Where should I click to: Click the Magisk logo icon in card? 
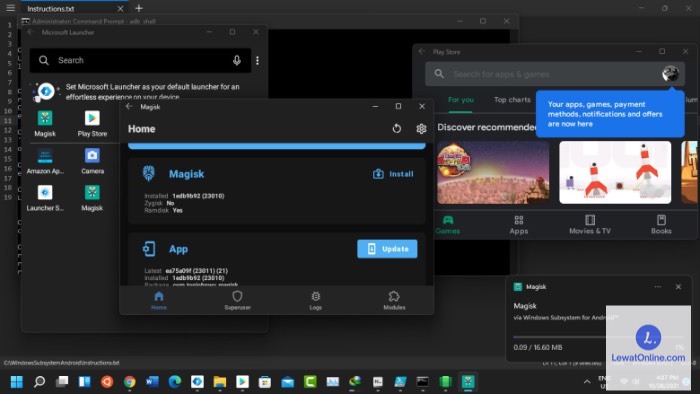tap(149, 173)
